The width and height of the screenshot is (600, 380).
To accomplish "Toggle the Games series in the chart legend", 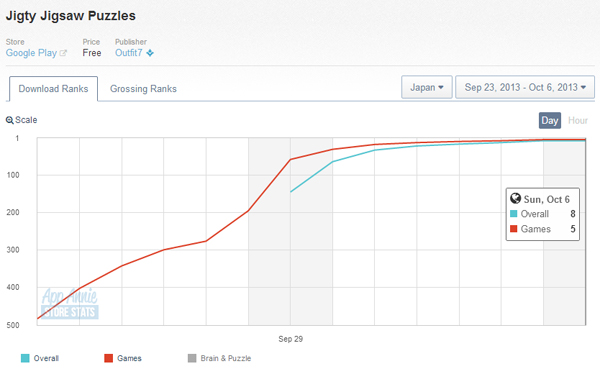I will (x=123, y=358).
